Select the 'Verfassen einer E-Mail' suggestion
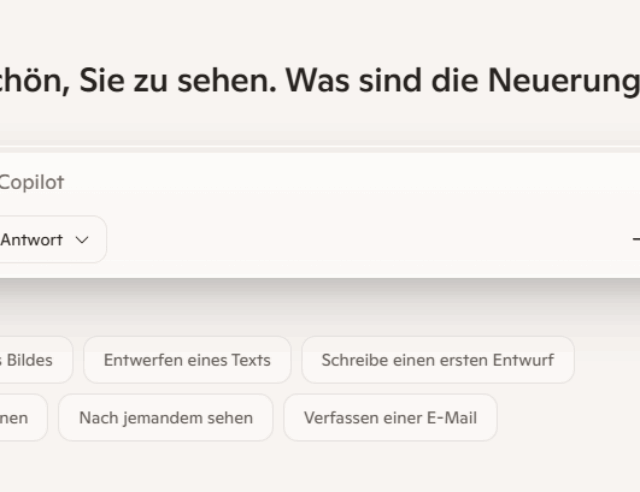 click(x=390, y=418)
